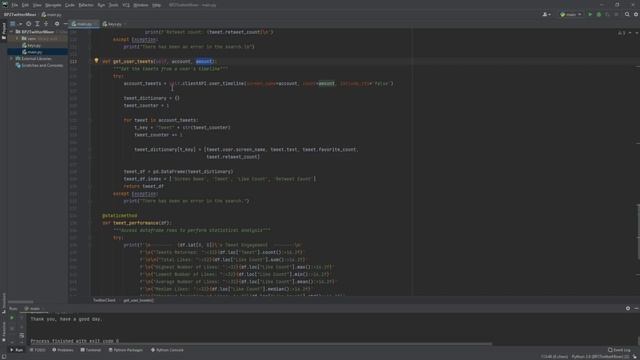640x360 pixels.
Task: Click Run with Coverage icon
Action: coord(607,15)
